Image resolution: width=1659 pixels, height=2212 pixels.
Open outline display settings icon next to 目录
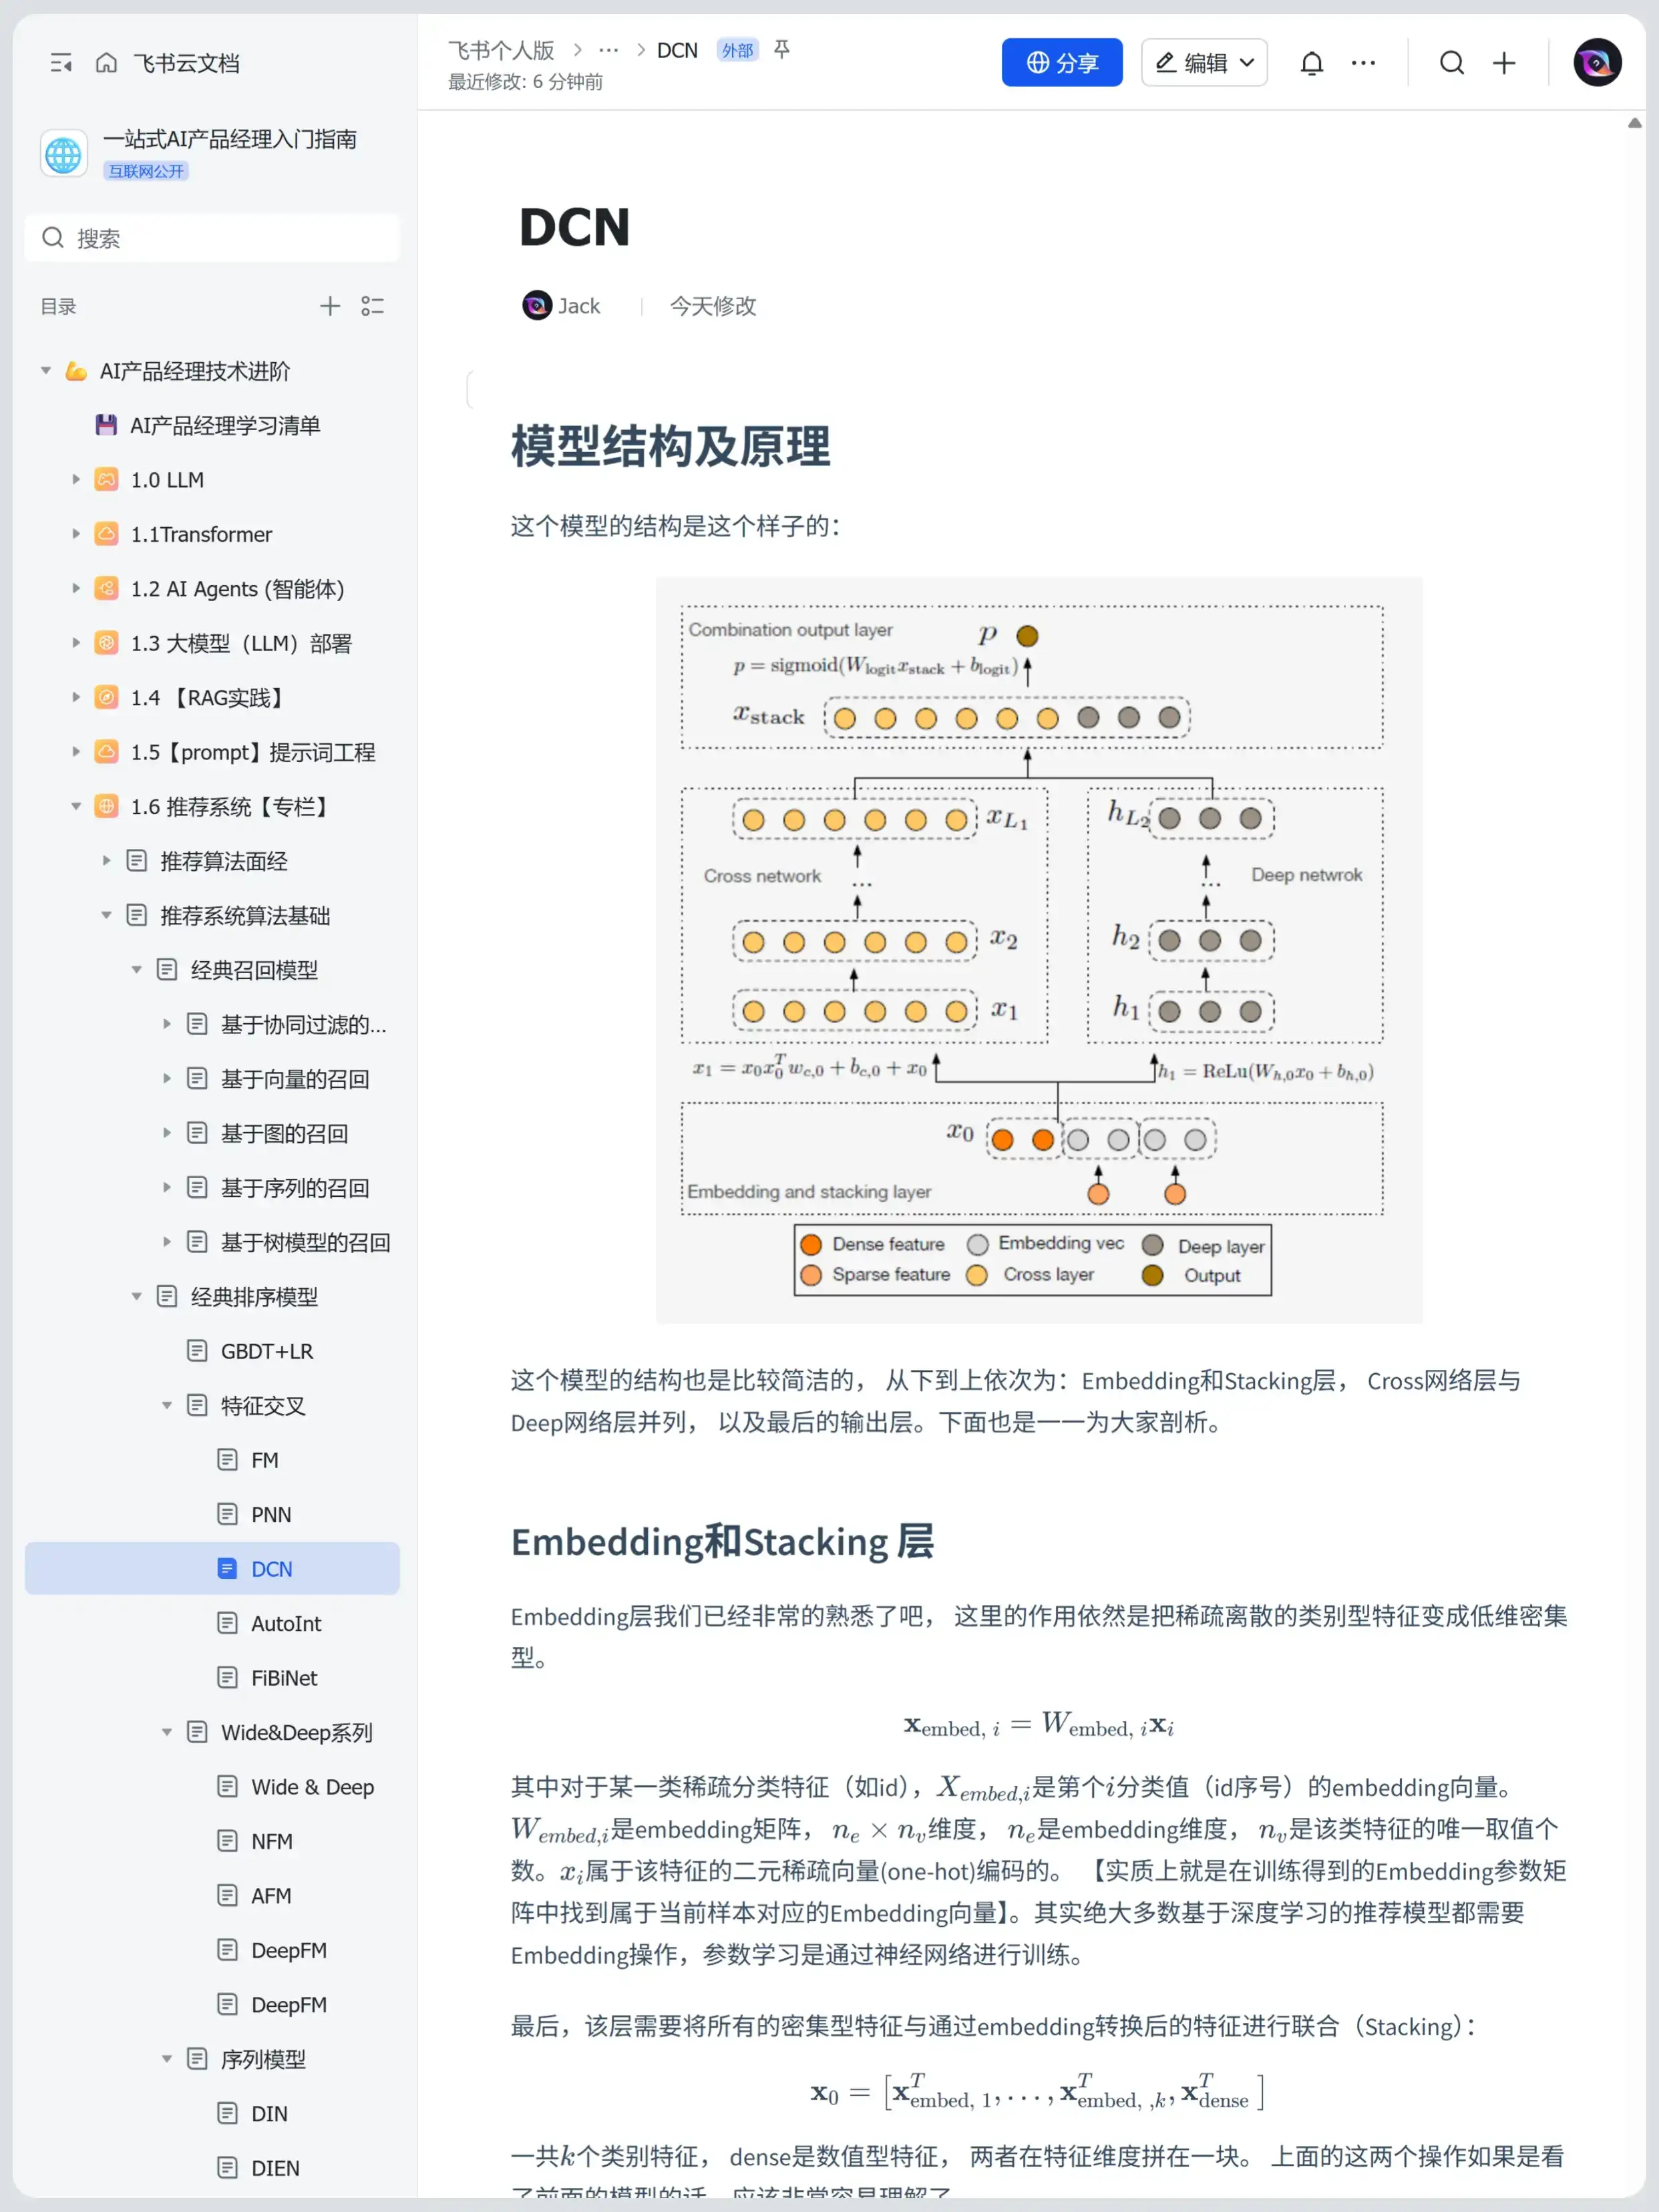373,306
